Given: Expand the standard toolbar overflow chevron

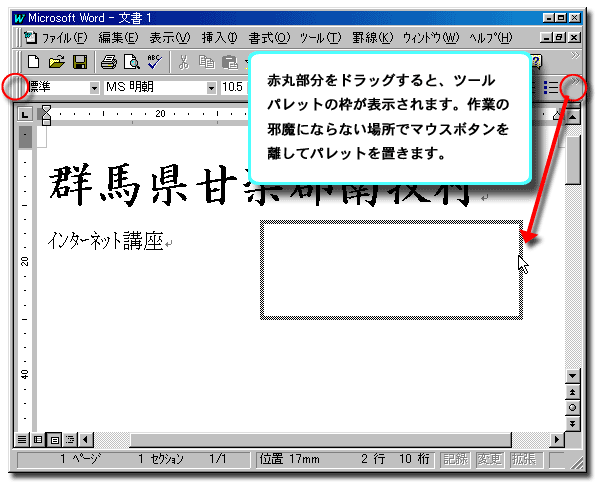Looking at the screenshot, I should tap(575, 55).
